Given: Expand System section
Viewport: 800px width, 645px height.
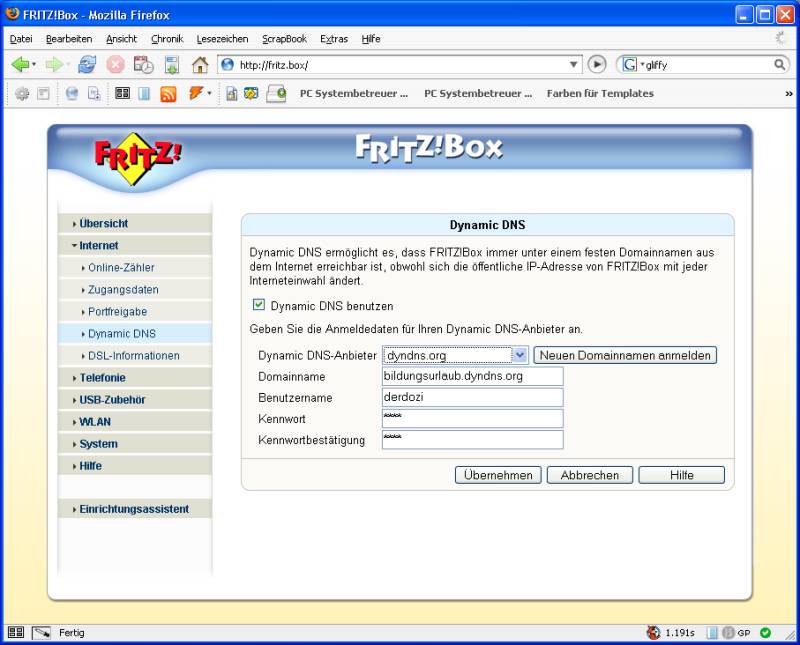Looking at the screenshot, I should pos(135,443).
